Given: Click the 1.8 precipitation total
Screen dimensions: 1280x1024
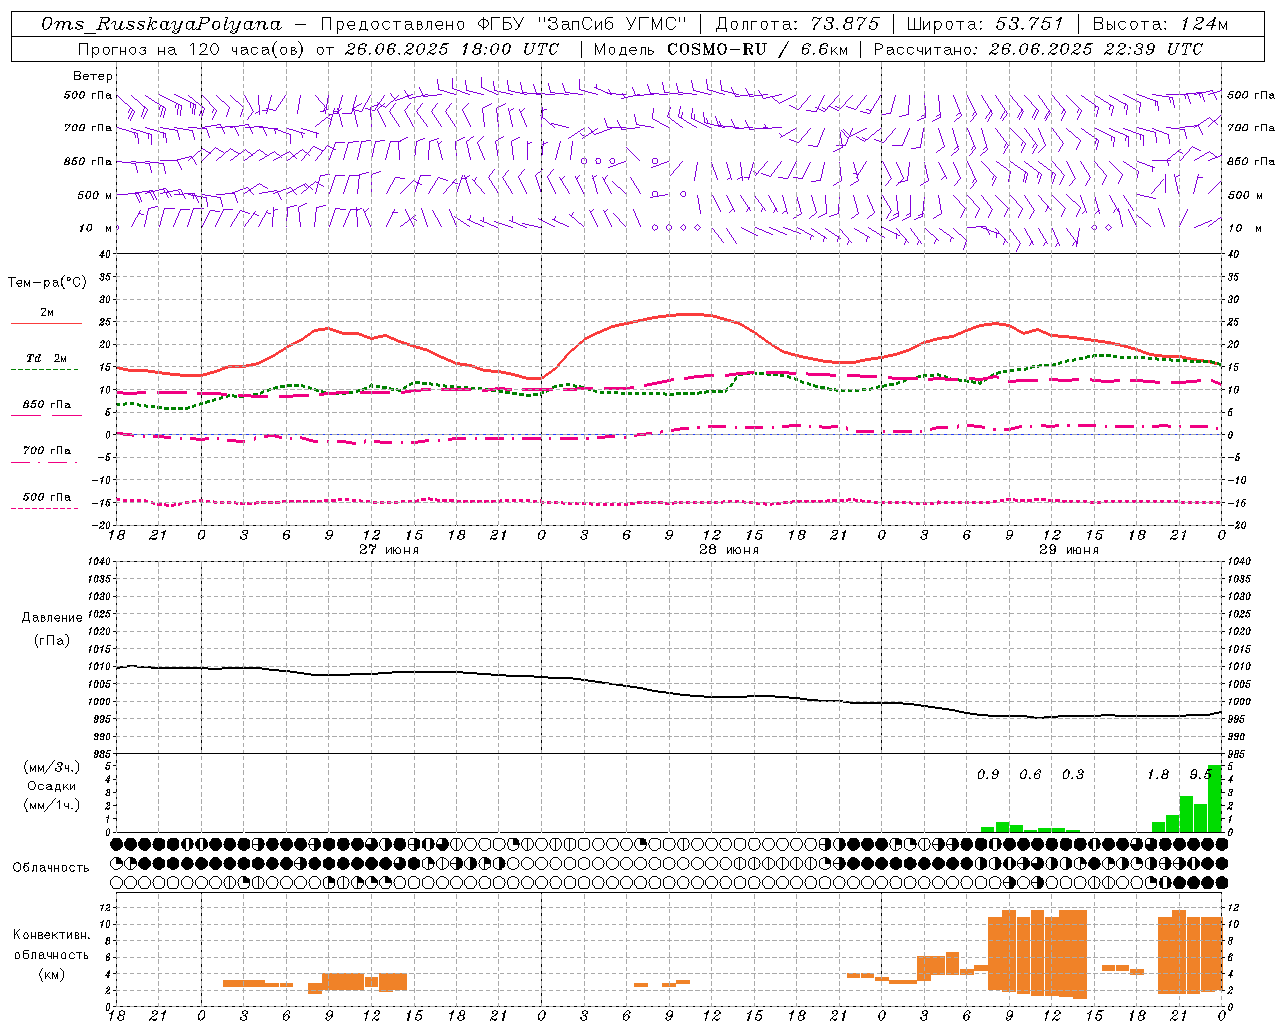Looking at the screenshot, I should click(x=1158, y=775).
